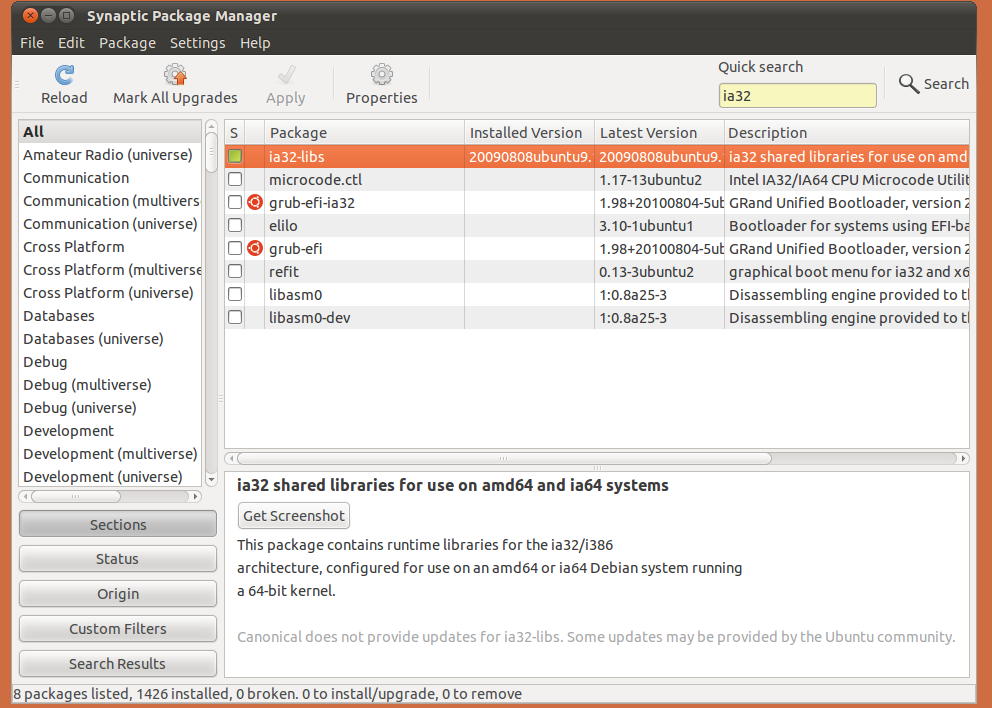Select the ia32-libs package name
This screenshot has width=992, height=708.
(297, 156)
